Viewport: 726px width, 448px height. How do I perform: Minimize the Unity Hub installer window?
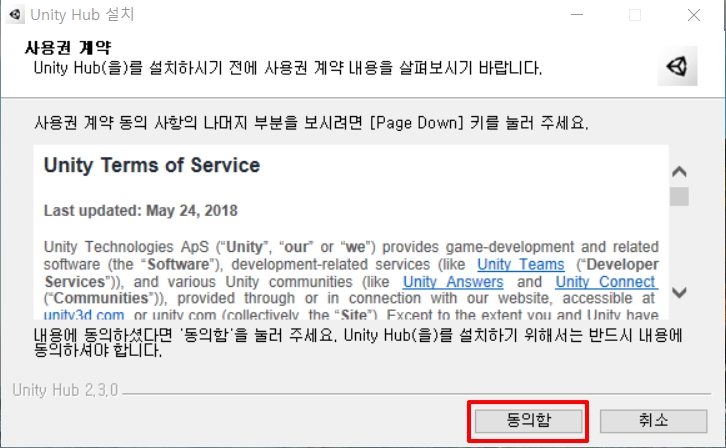pyautogui.click(x=577, y=15)
